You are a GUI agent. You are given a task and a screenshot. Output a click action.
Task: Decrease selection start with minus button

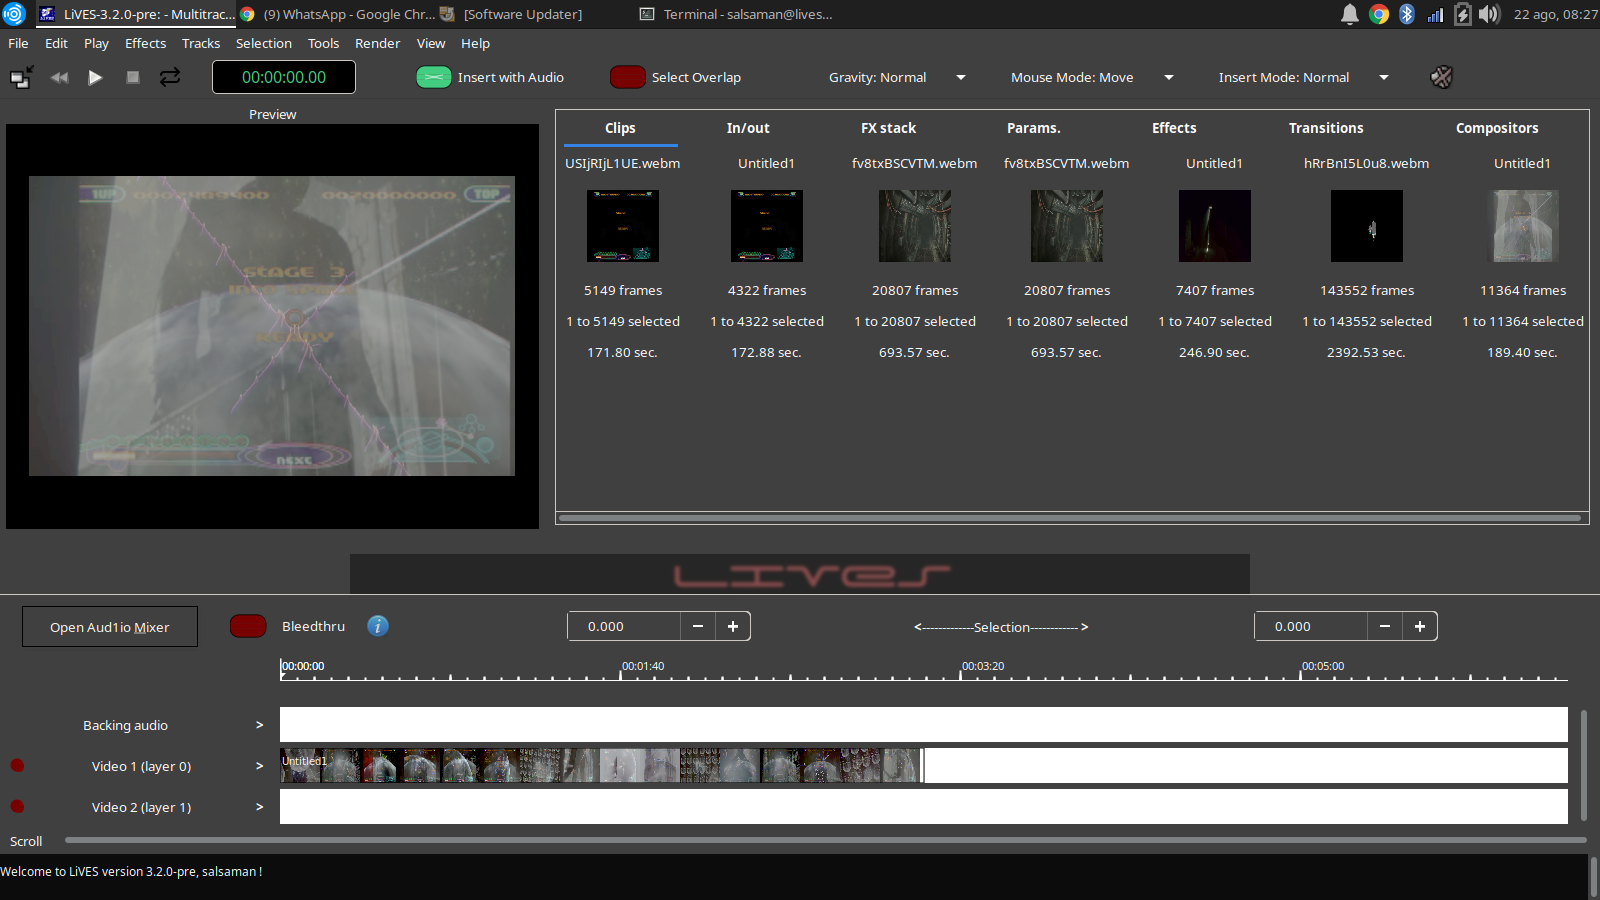pyautogui.click(x=698, y=626)
